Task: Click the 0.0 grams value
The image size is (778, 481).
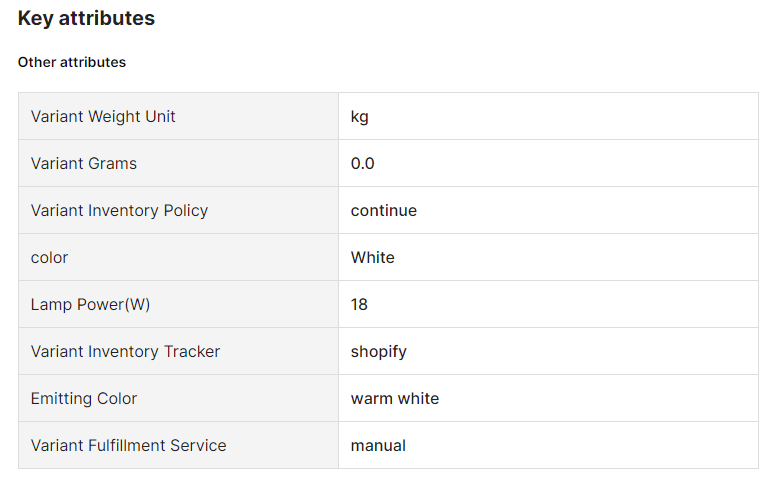Action: click(x=363, y=163)
